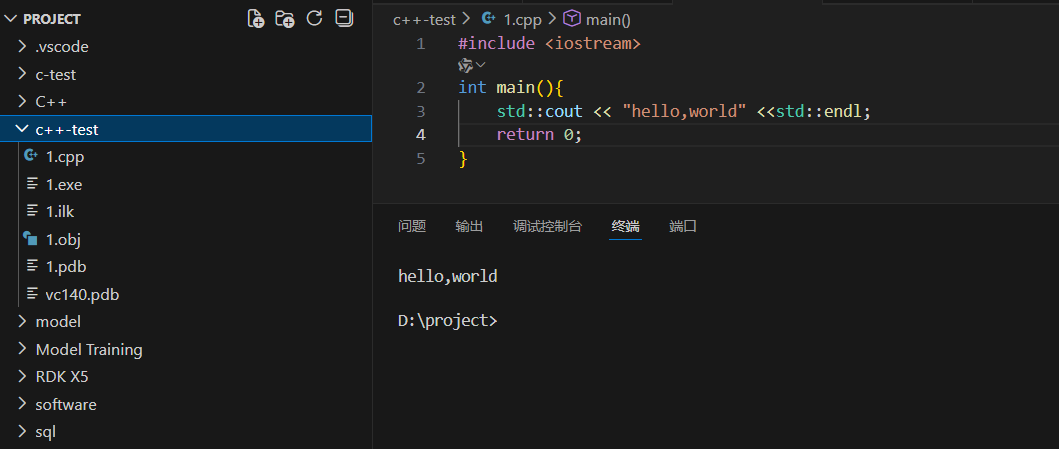Image resolution: width=1059 pixels, height=449 pixels.
Task: Click the New File icon in explorer header
Action: (x=256, y=18)
